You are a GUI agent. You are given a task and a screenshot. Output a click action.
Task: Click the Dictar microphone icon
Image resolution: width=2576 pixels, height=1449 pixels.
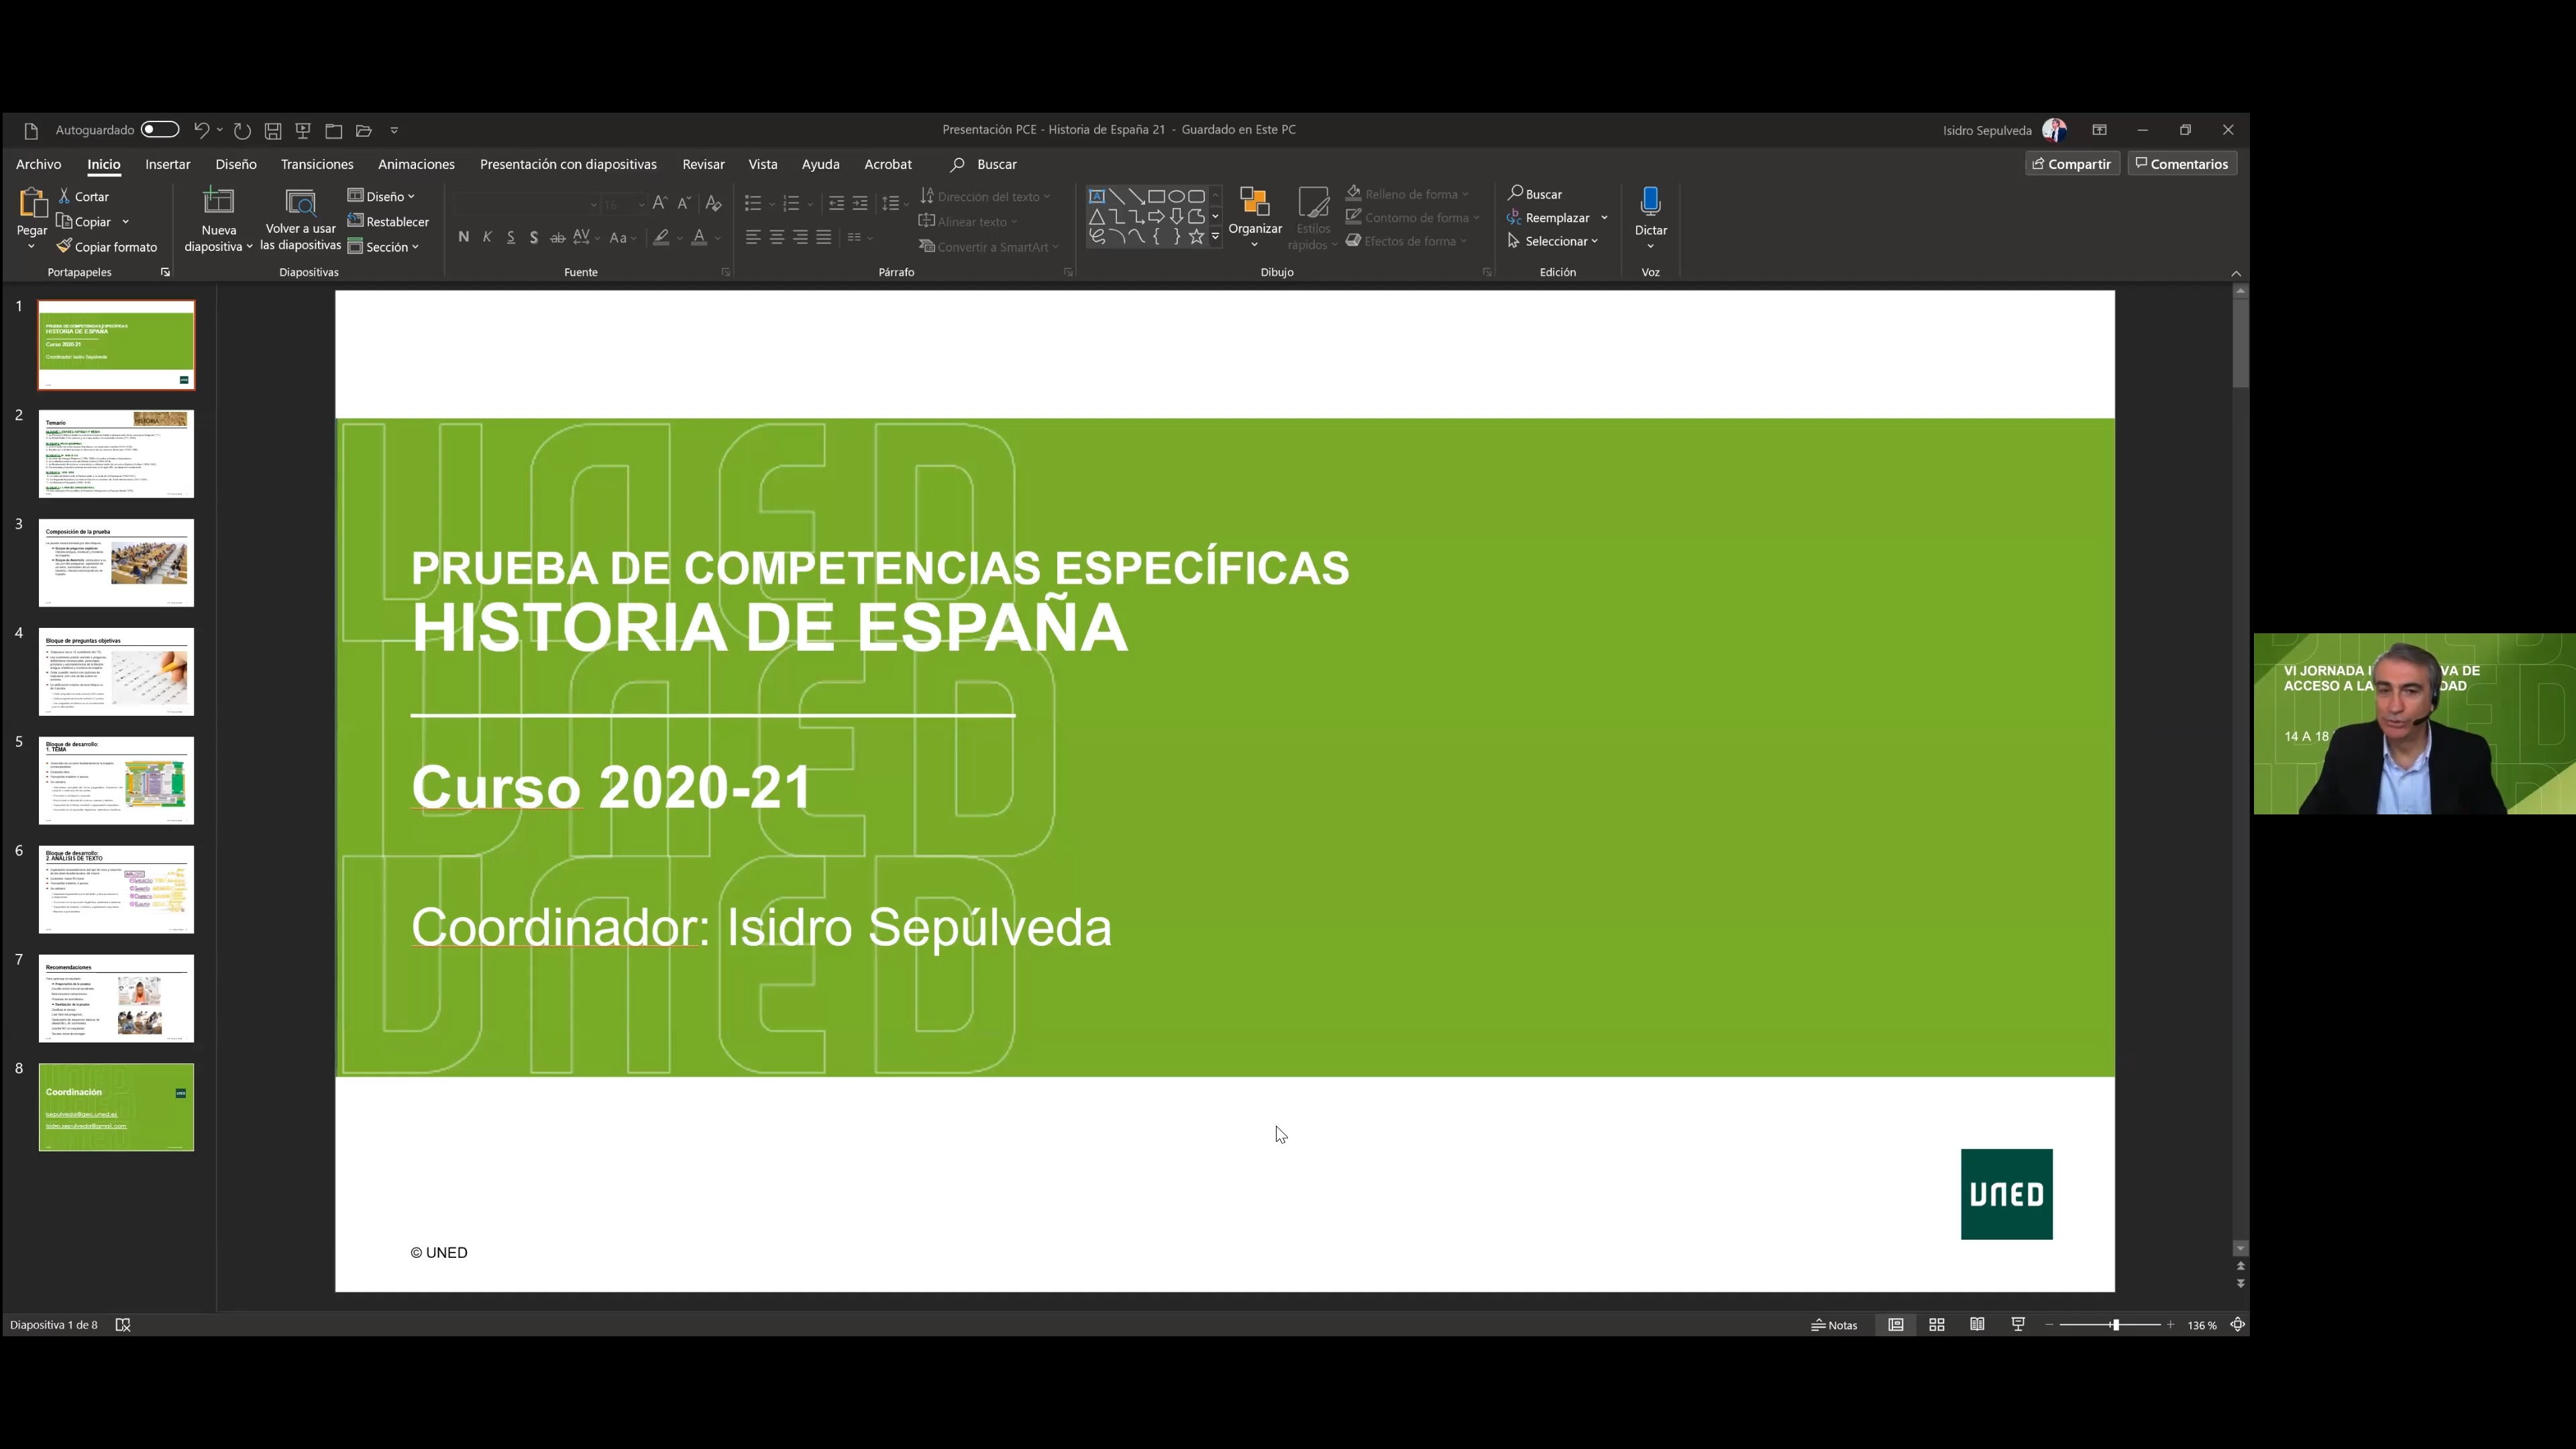tap(1651, 202)
